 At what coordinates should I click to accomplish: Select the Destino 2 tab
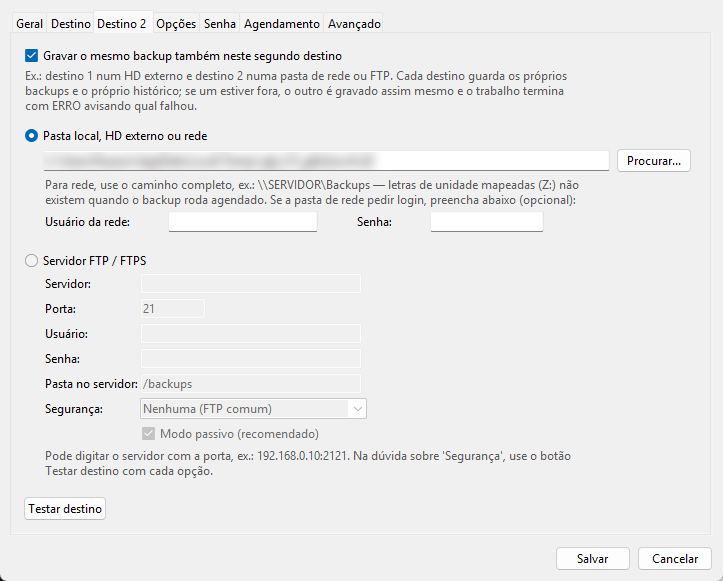tap(122, 23)
